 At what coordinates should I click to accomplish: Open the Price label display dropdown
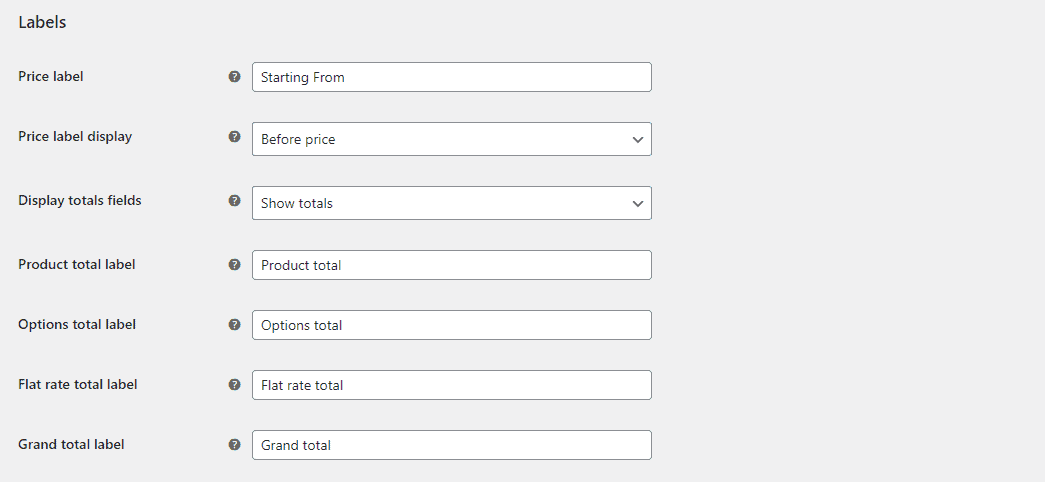pyautogui.click(x=452, y=139)
